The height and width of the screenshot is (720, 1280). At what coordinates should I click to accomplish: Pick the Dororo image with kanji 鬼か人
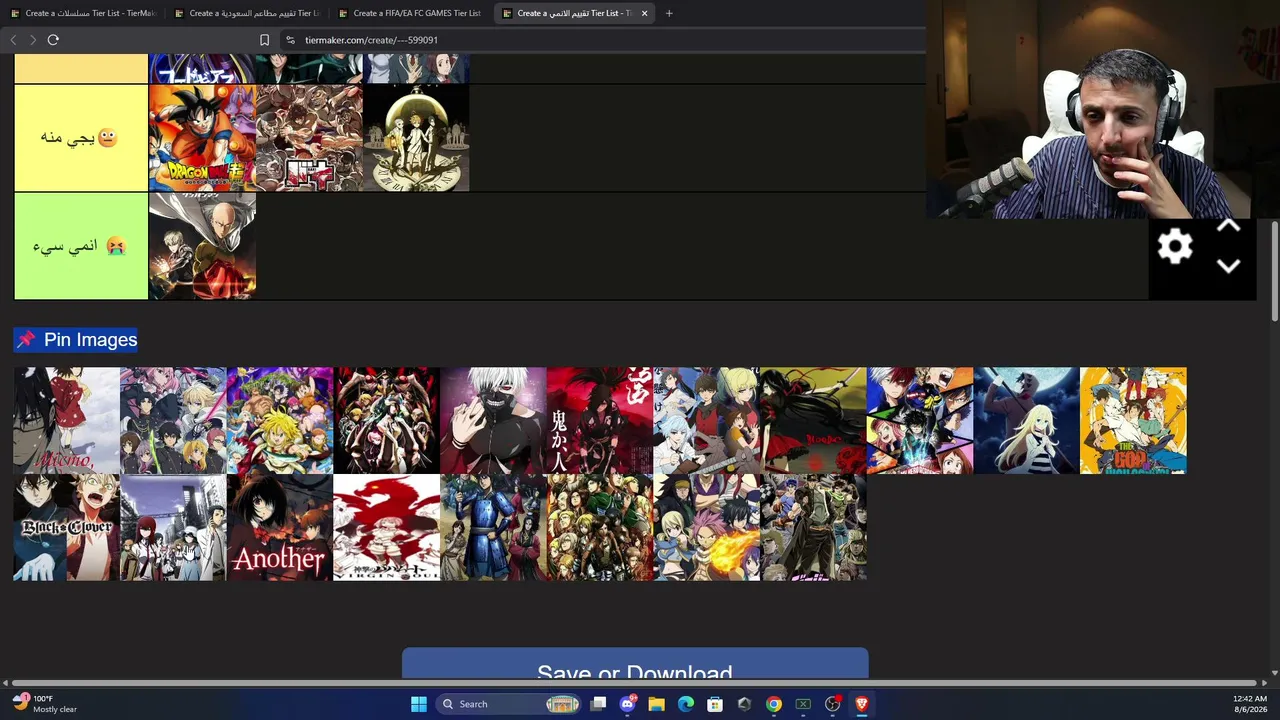(x=600, y=420)
